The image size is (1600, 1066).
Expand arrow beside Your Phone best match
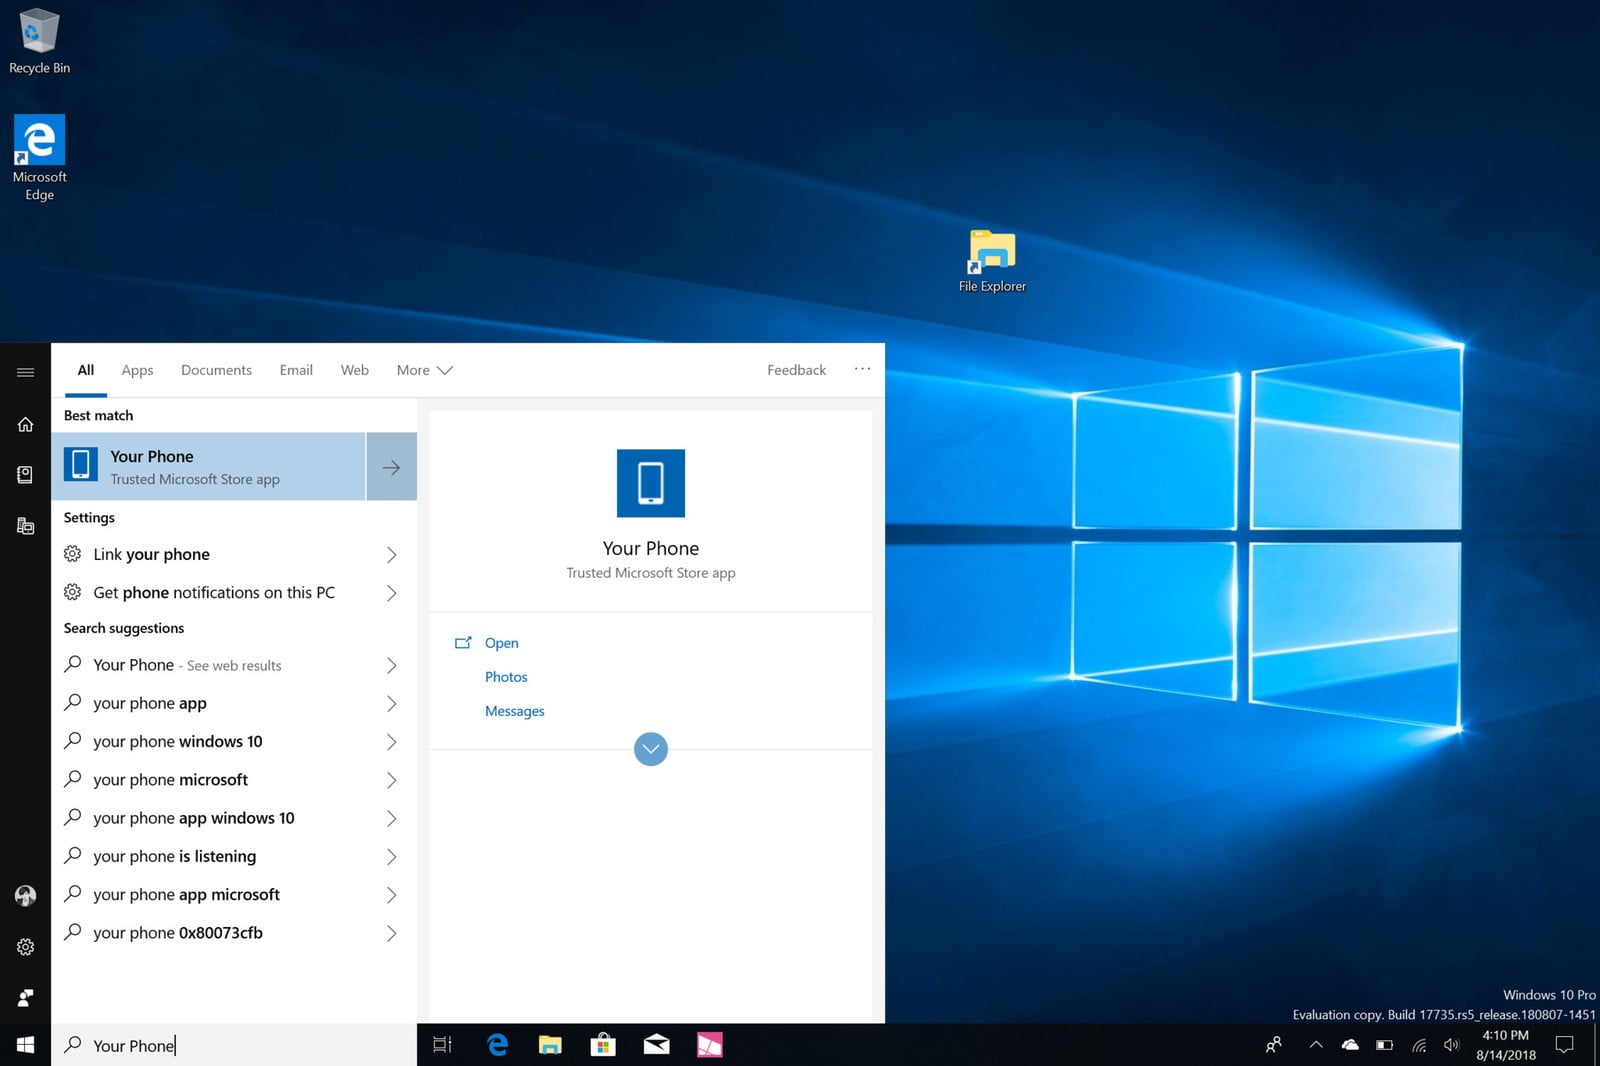[x=391, y=467]
